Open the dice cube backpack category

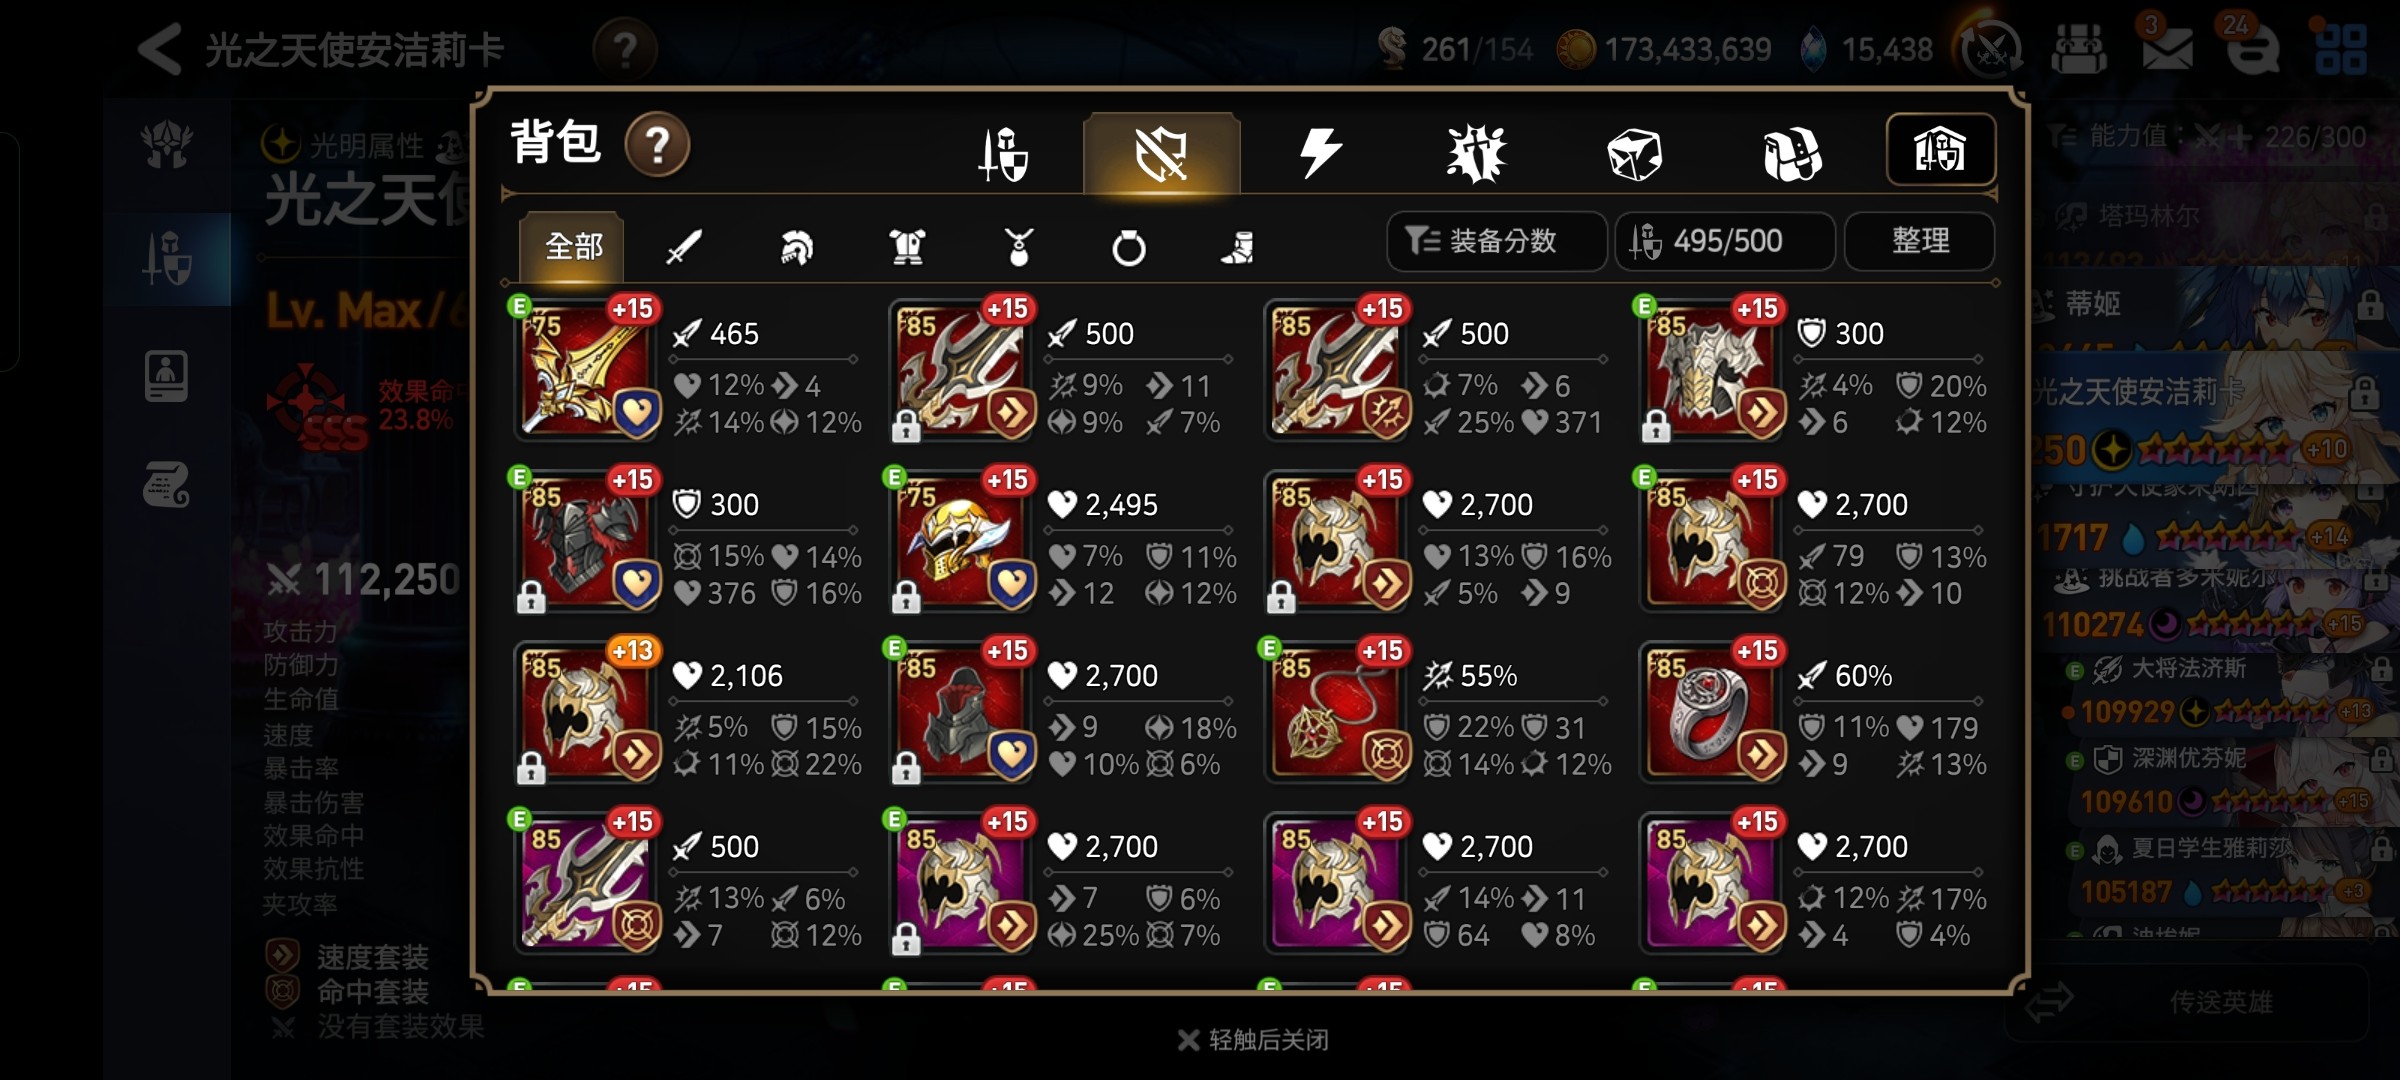point(1634,154)
